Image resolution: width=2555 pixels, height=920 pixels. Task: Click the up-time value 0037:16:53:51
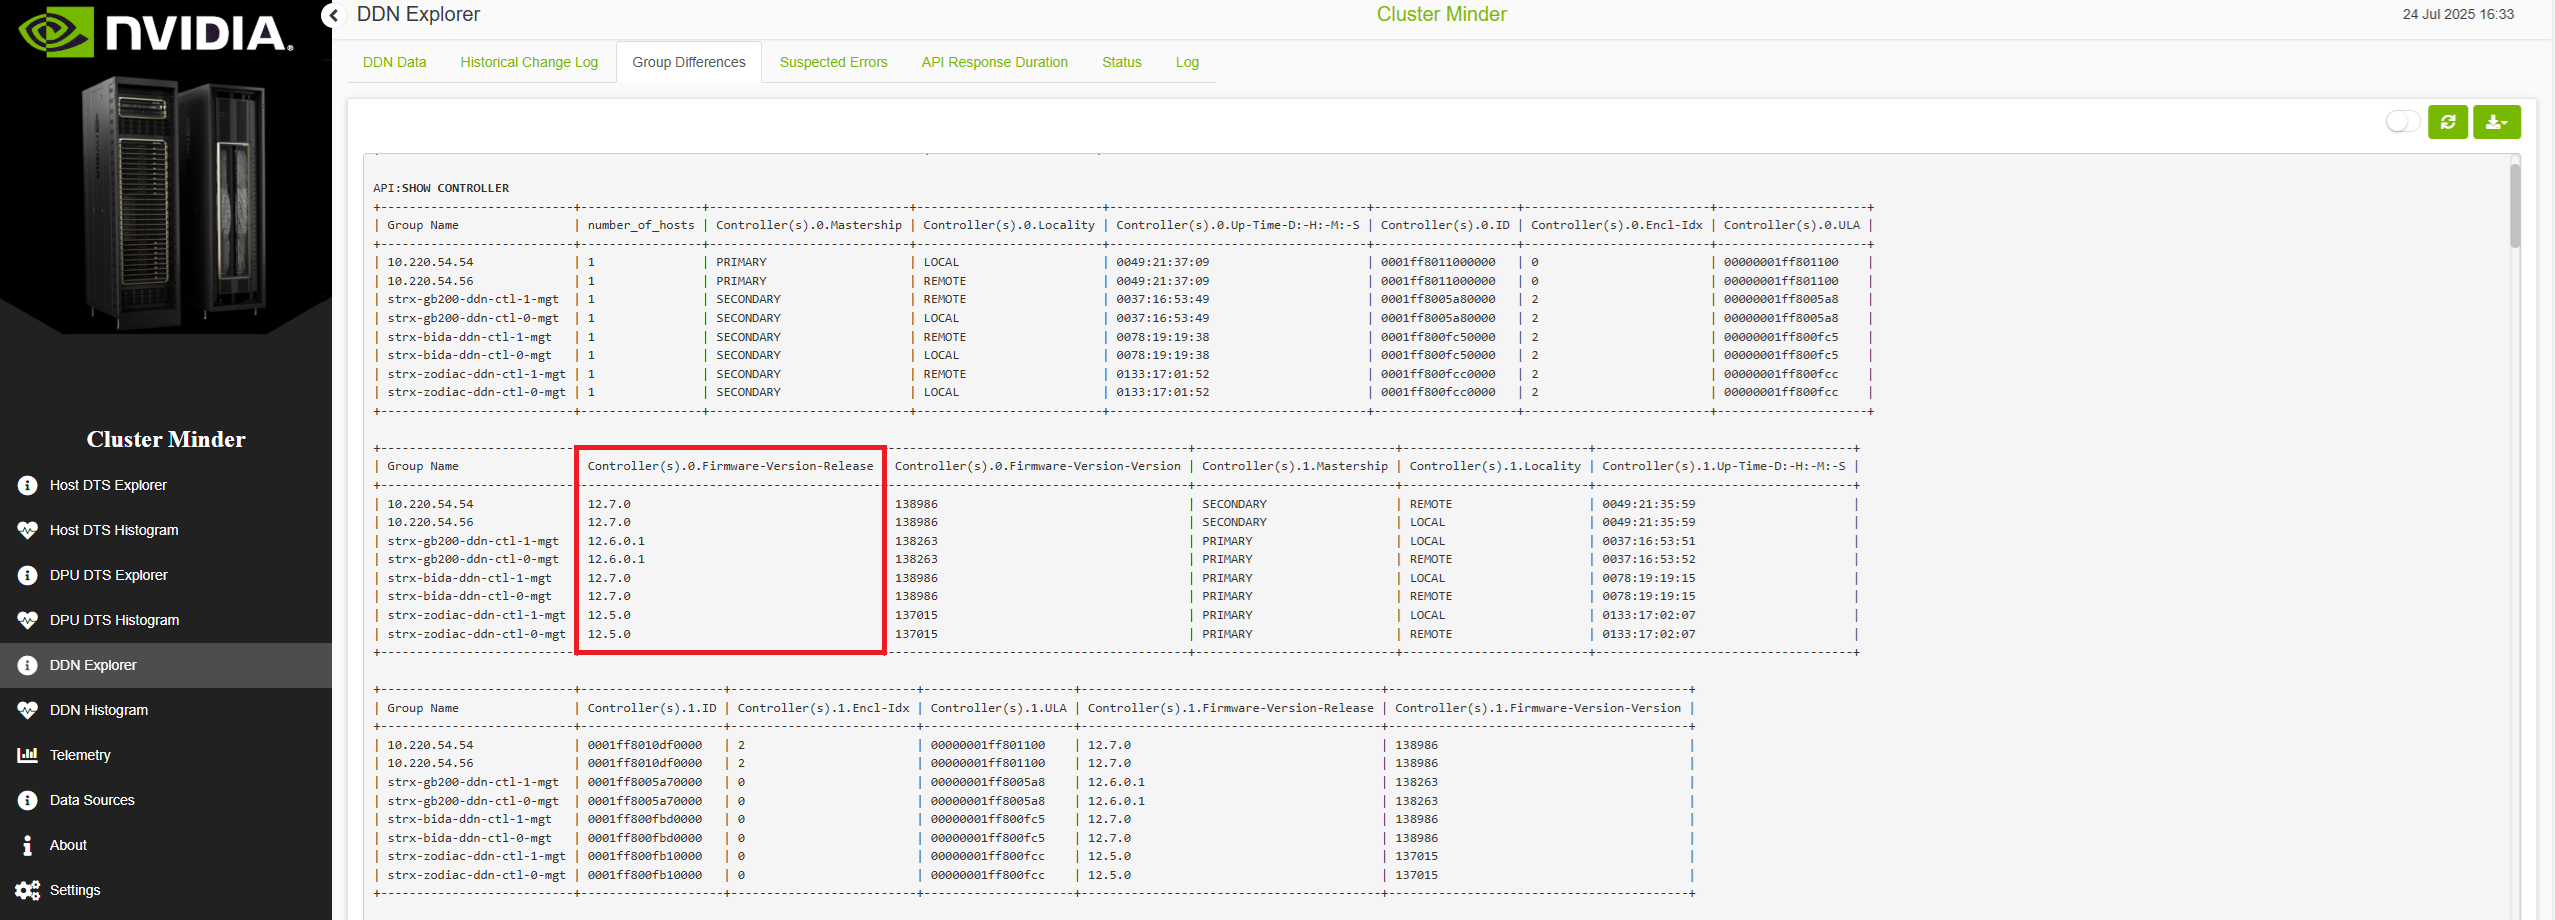(1649, 541)
